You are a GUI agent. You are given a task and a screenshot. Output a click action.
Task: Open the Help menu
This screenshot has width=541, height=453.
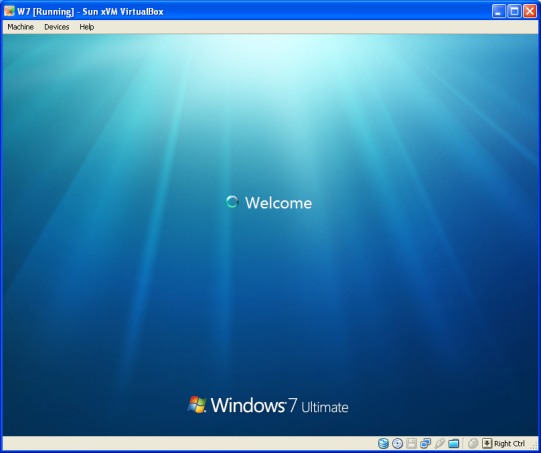pyautogui.click(x=87, y=27)
